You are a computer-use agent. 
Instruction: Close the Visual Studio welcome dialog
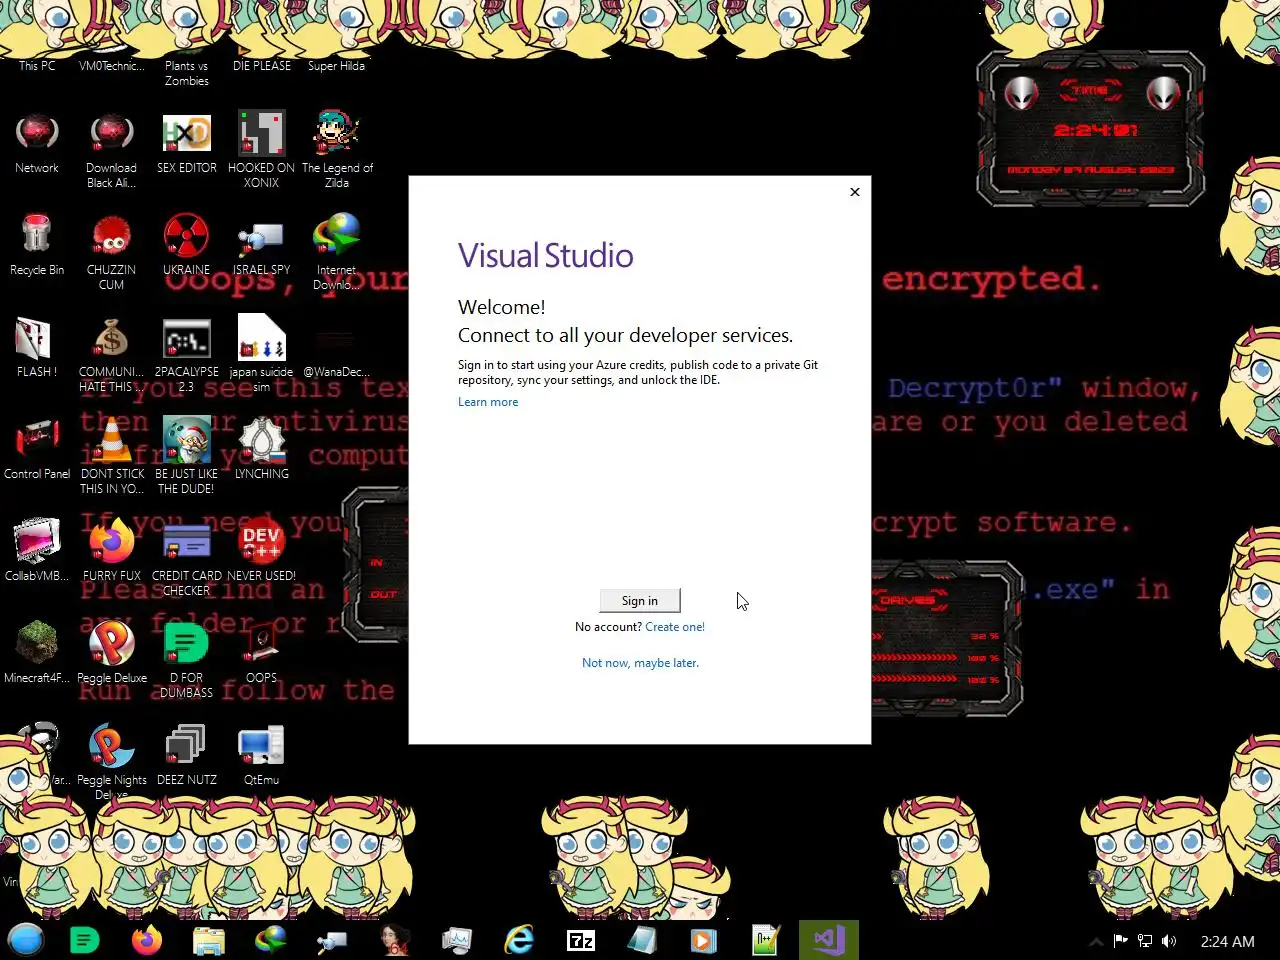click(855, 192)
